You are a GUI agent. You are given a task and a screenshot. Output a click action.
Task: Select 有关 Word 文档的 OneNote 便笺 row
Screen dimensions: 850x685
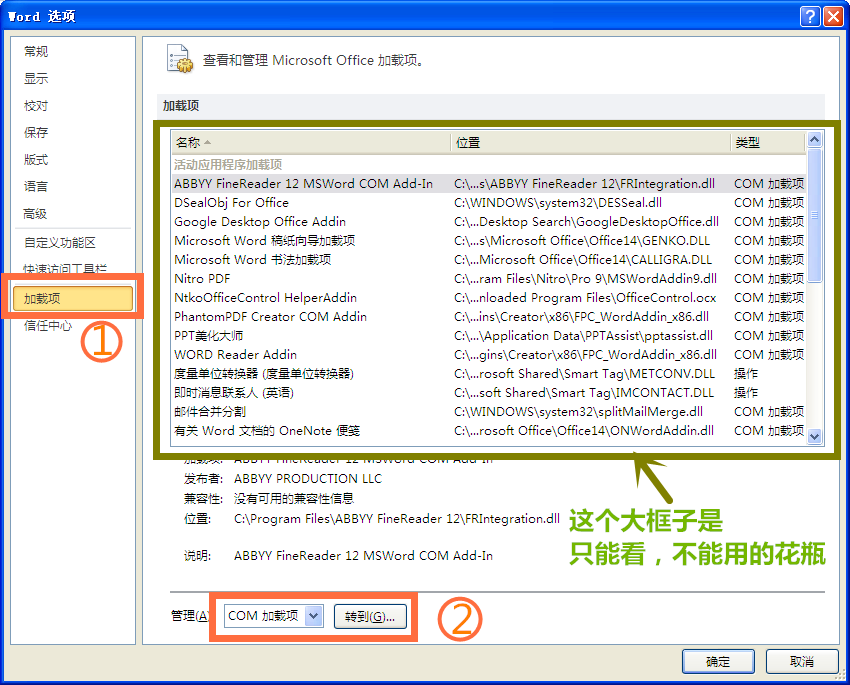tap(488, 430)
